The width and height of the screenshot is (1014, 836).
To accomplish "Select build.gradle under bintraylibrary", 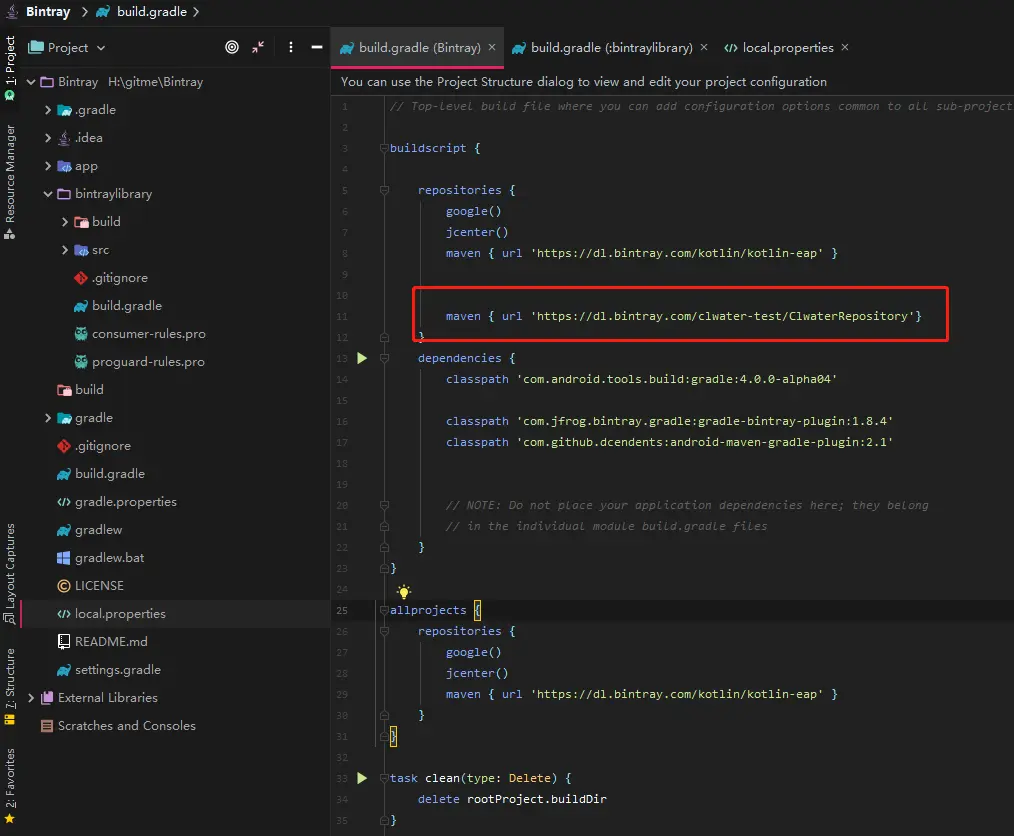I will [x=118, y=306].
